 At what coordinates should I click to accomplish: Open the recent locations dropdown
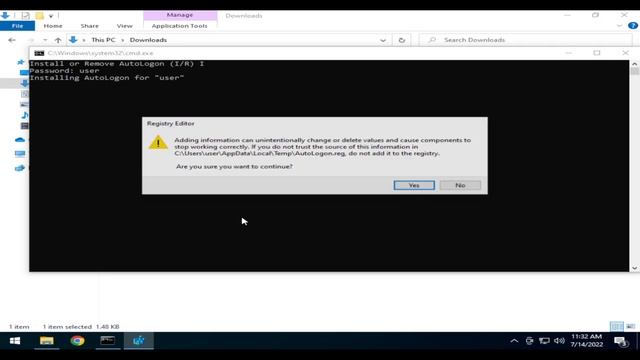[x=45, y=40]
